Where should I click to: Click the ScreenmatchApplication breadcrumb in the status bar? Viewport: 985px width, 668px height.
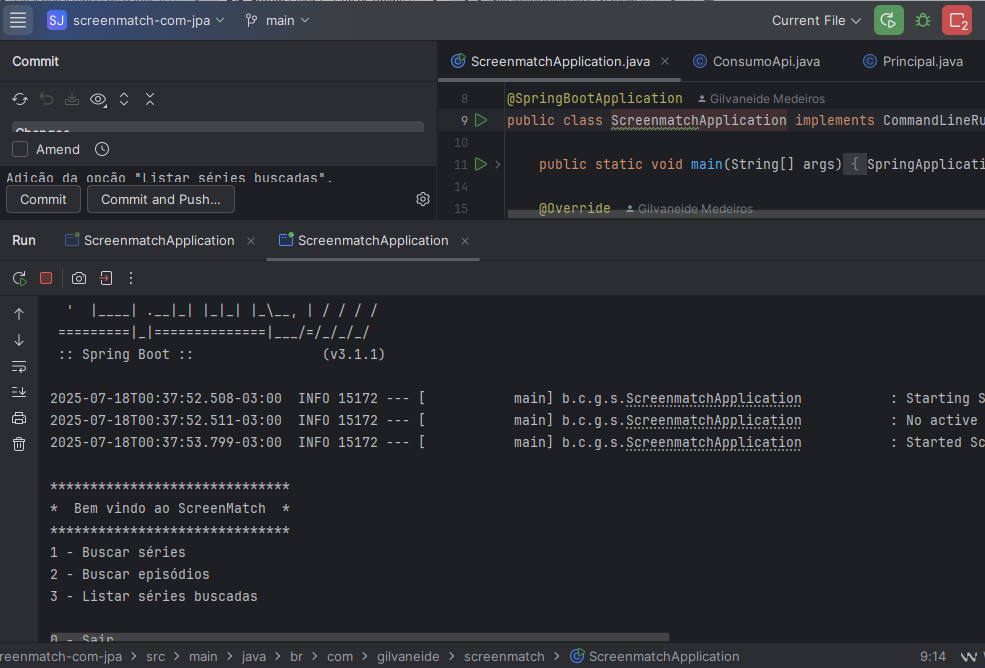point(655,657)
